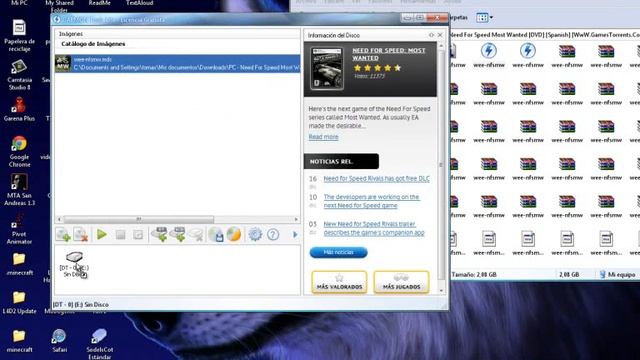Open Papelera de reciclaje desktop icon
This screenshot has height=360, width=640.
pos(19,36)
